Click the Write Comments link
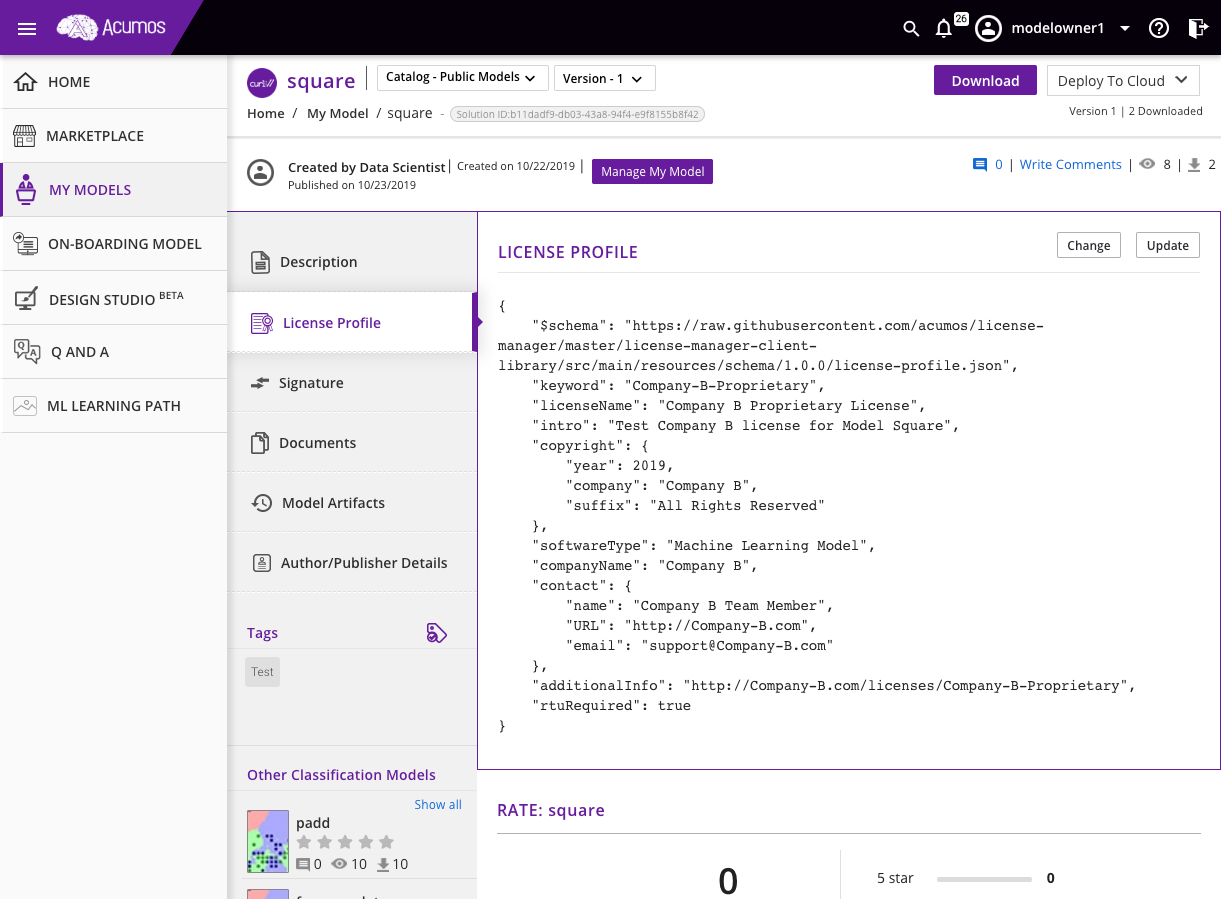1221x899 pixels. pyautogui.click(x=1070, y=165)
